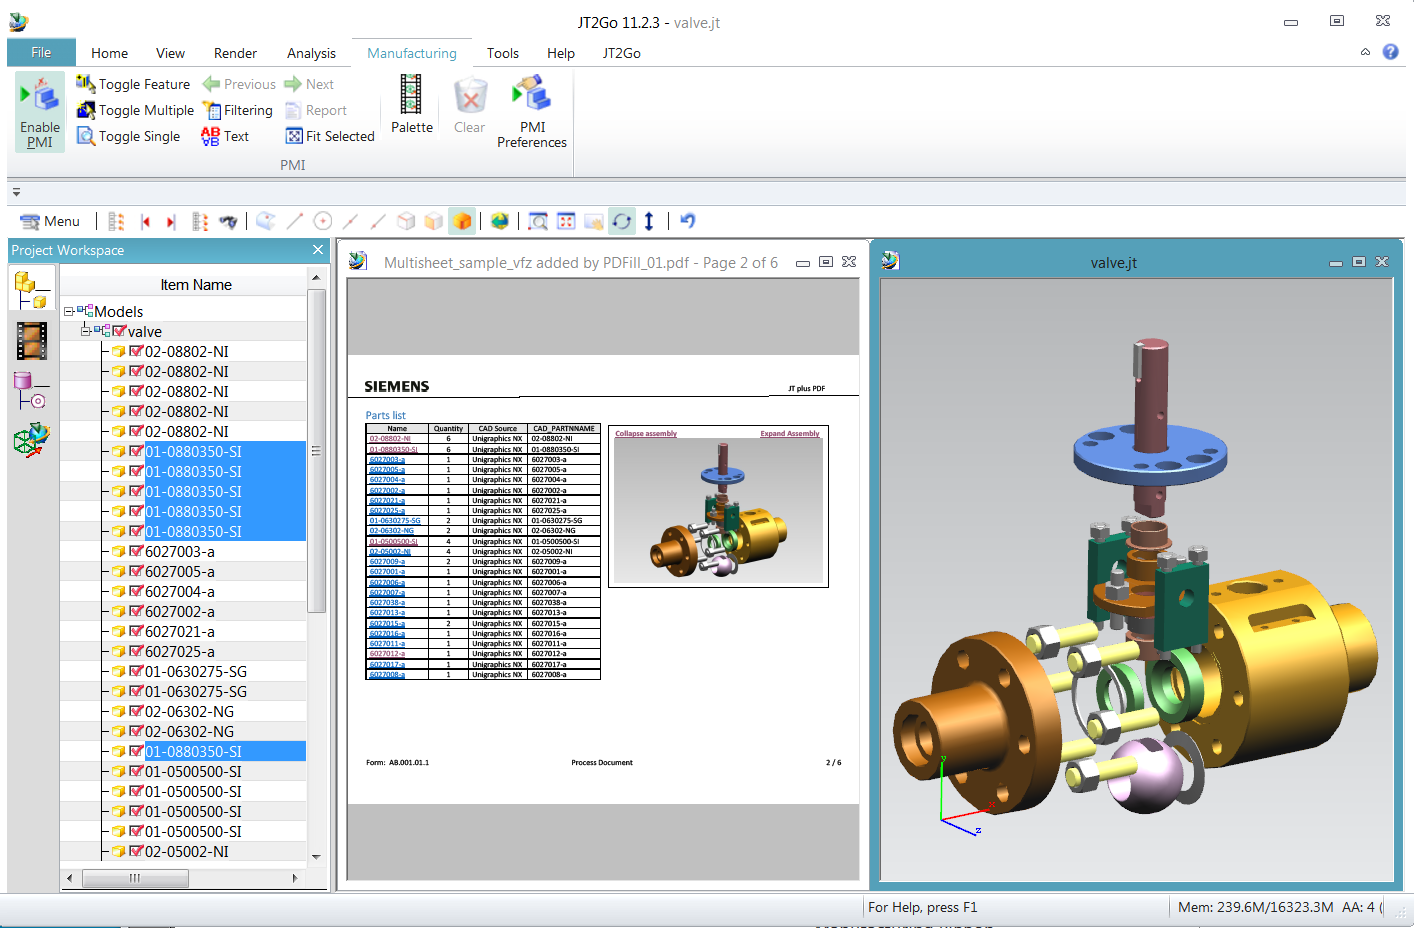Uncheck the valve assembly checkbox
Image resolution: width=1414 pixels, height=928 pixels.
pos(119,331)
